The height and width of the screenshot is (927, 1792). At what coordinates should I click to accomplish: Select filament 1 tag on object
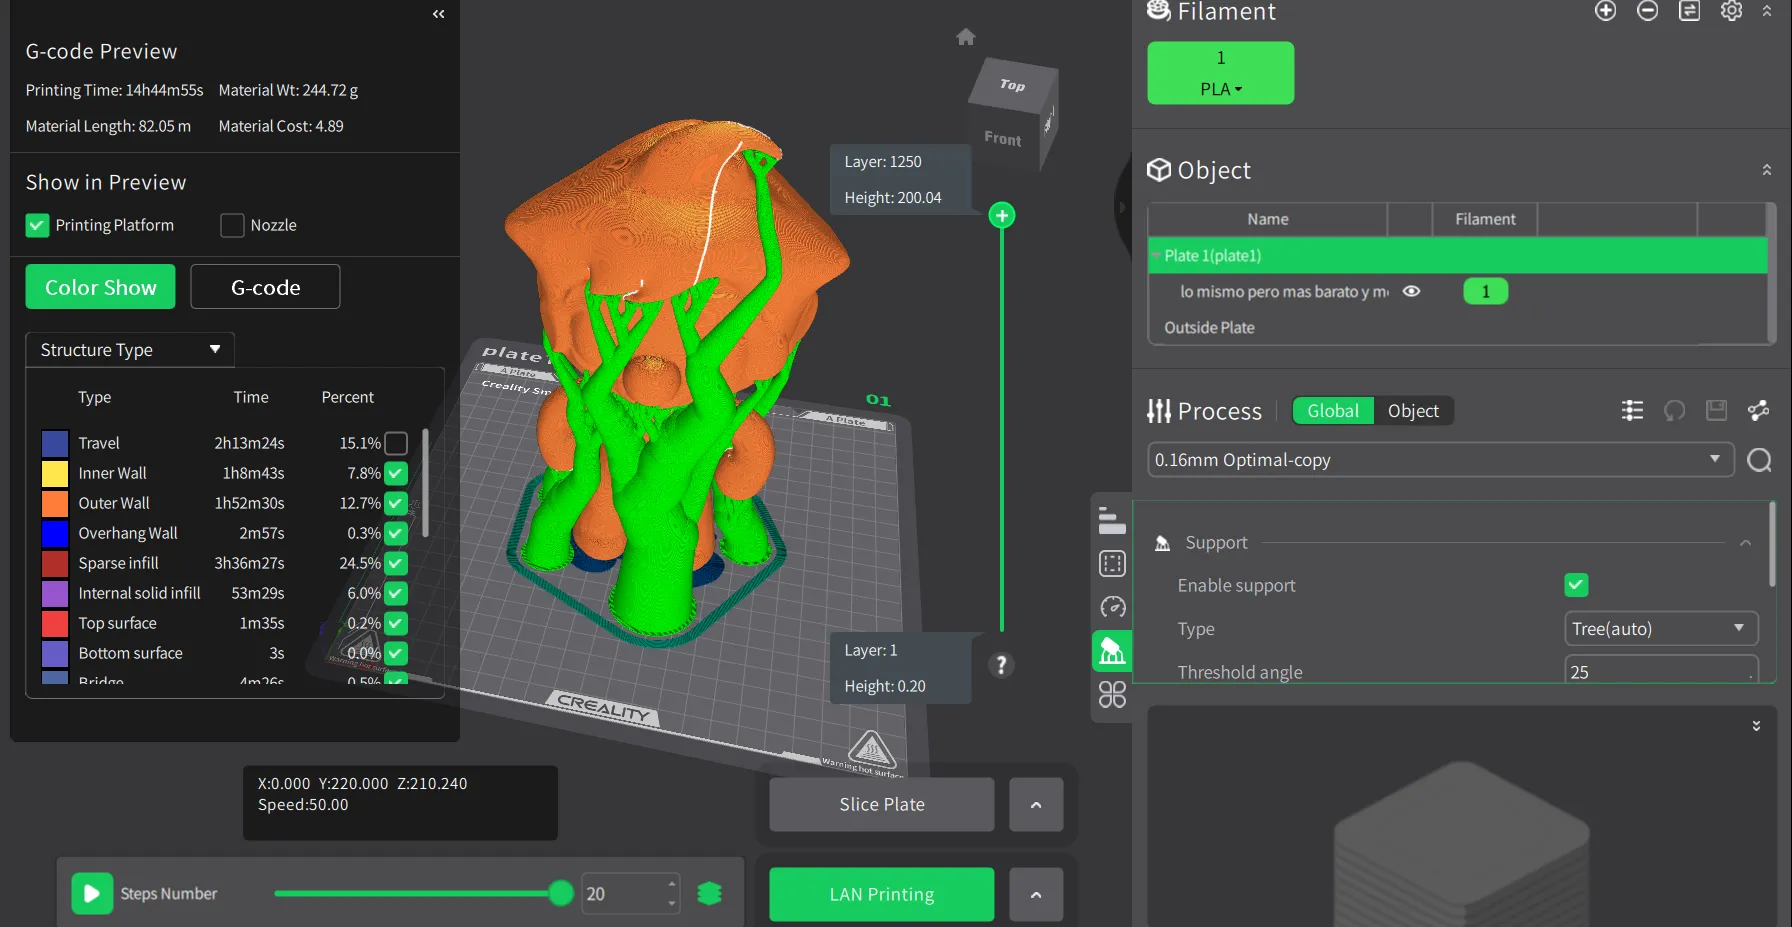tap(1485, 291)
